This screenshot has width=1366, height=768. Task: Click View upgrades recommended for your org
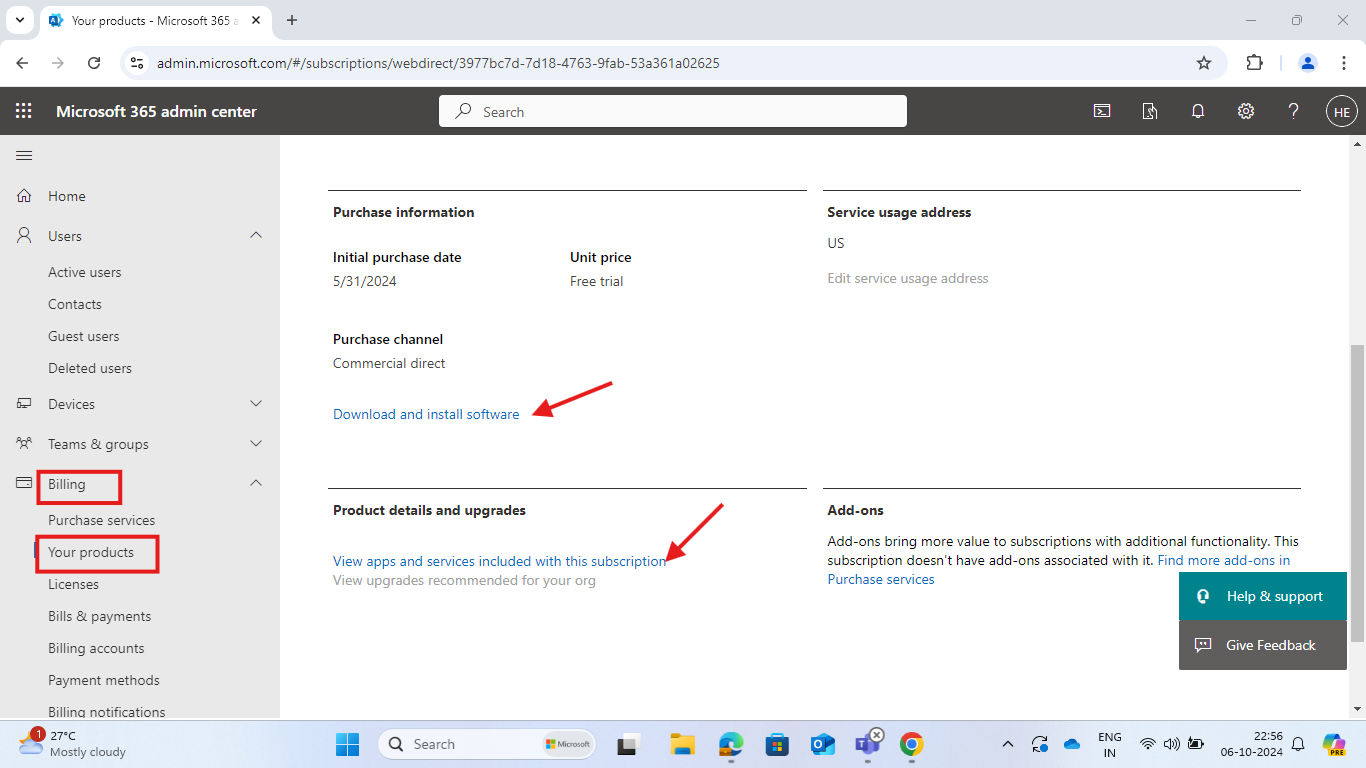click(x=464, y=580)
